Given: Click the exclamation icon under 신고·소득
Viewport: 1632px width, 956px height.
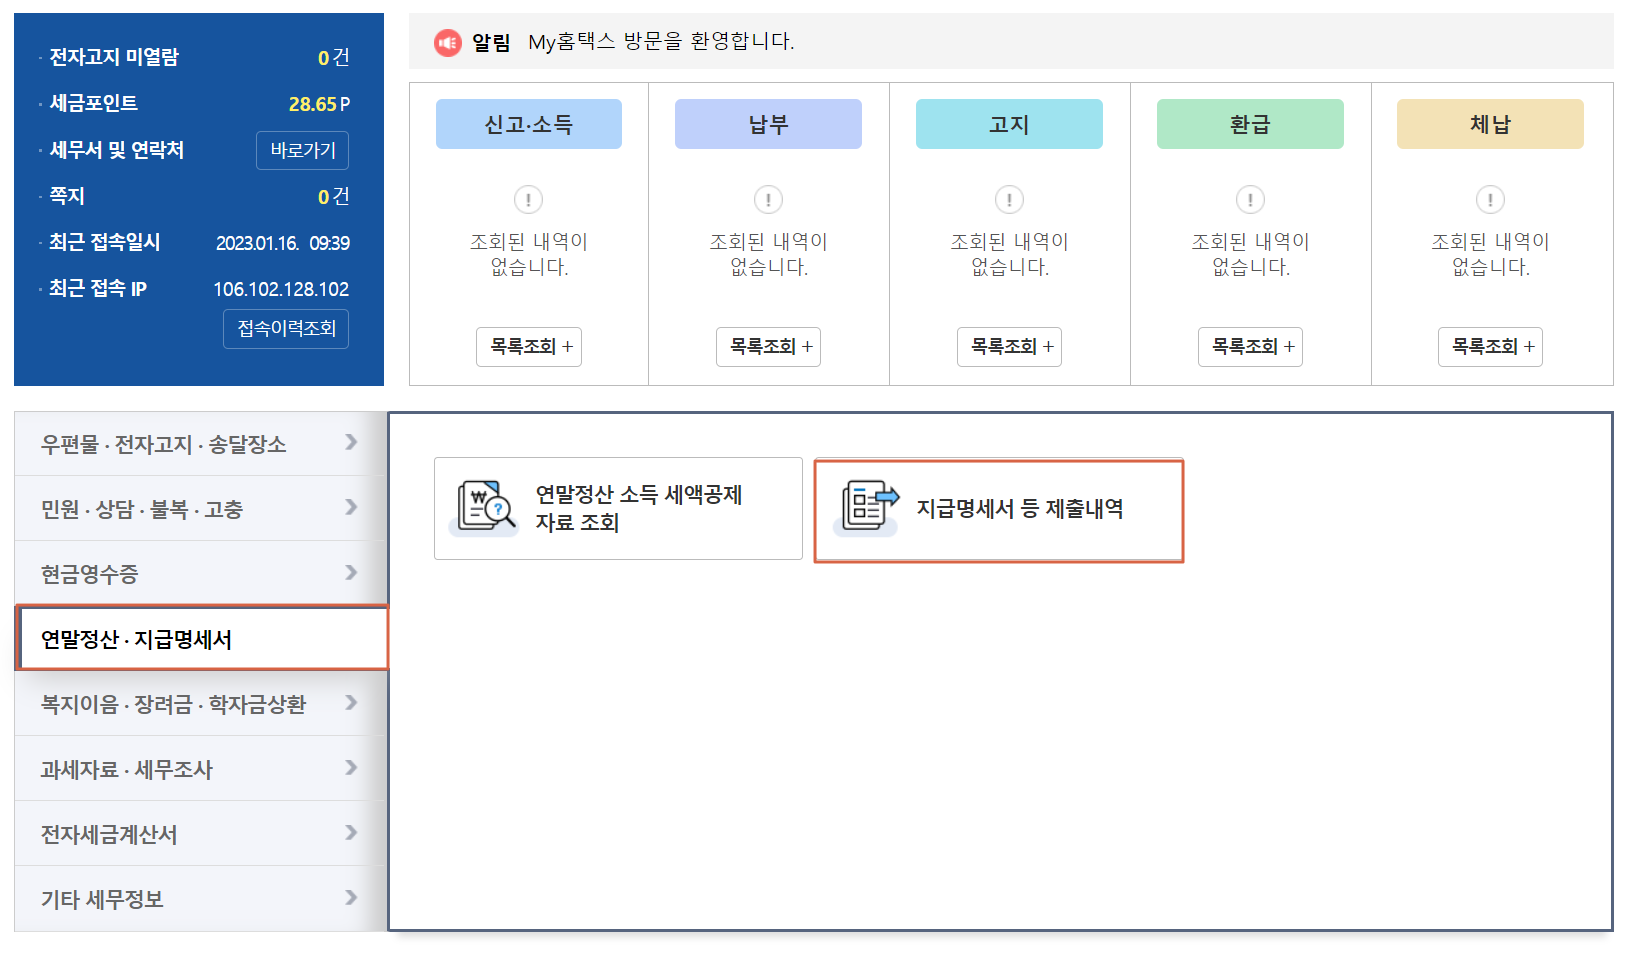Looking at the screenshot, I should coord(528,200).
